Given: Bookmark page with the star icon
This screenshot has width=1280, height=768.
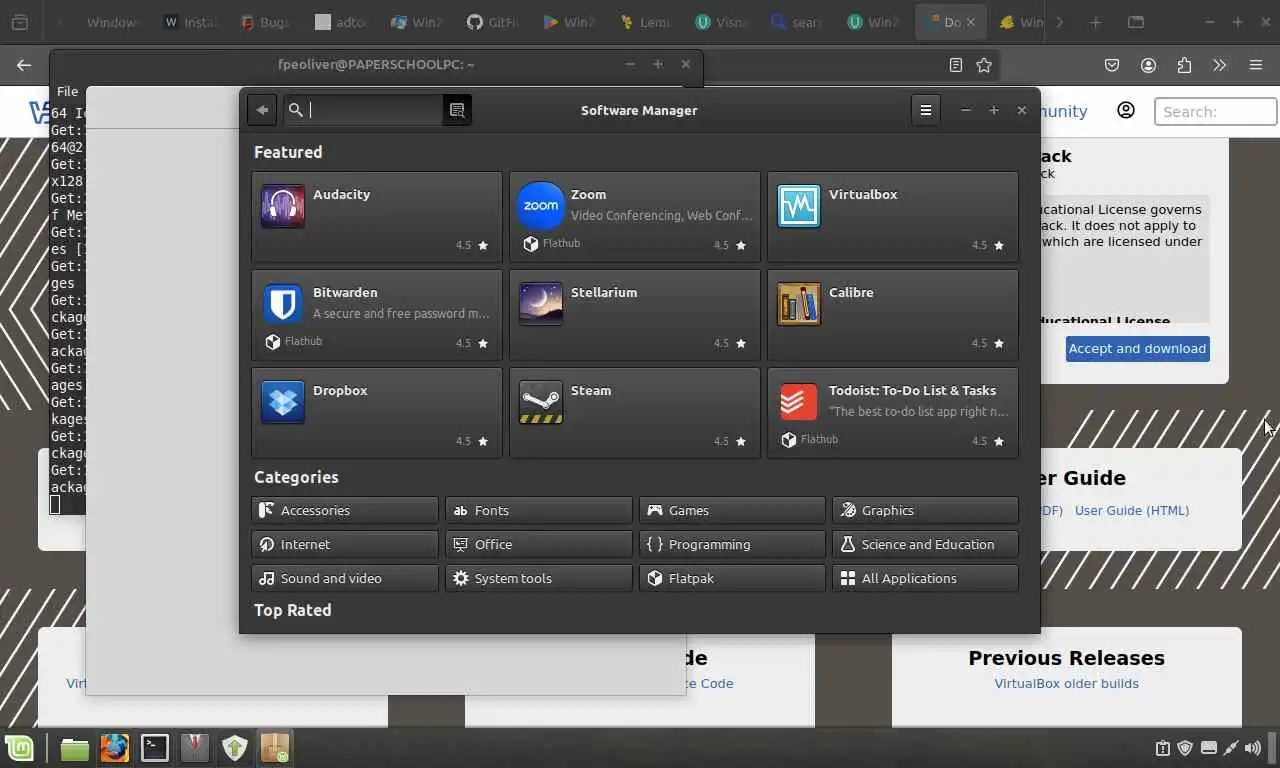Looking at the screenshot, I should point(984,65).
